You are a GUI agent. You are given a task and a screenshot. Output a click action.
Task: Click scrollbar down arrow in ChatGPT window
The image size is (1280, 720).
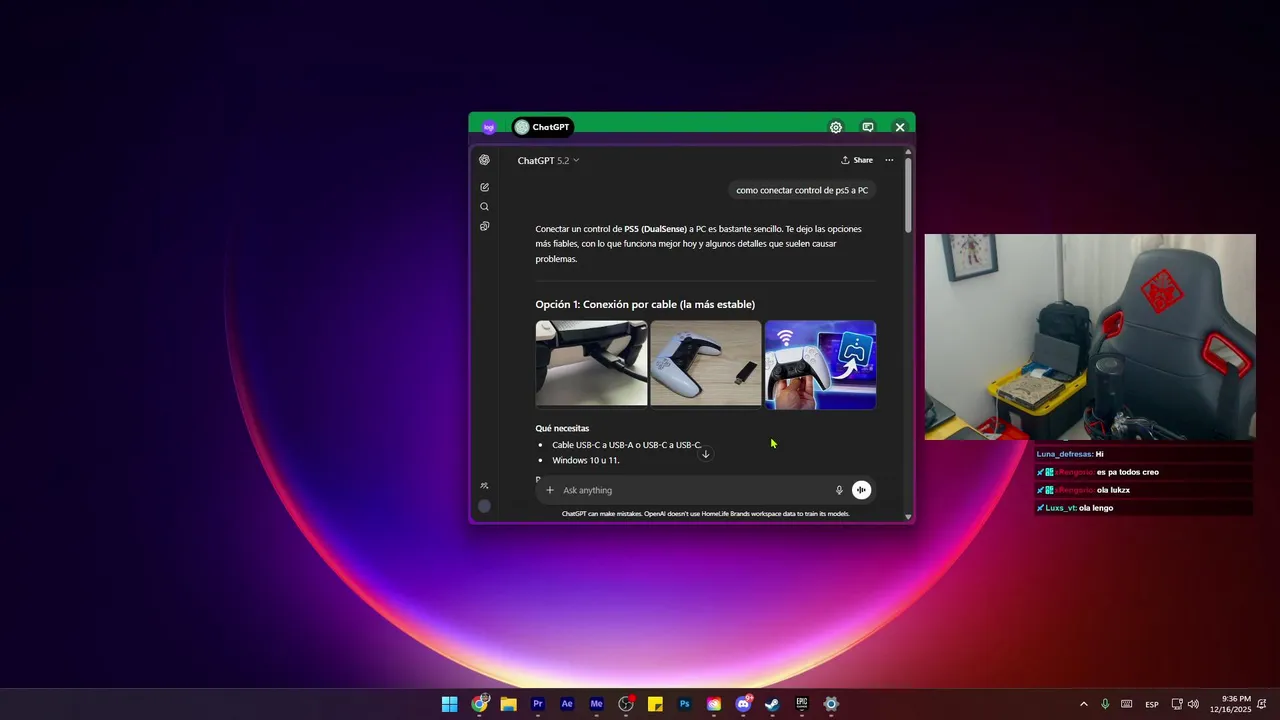point(908,517)
